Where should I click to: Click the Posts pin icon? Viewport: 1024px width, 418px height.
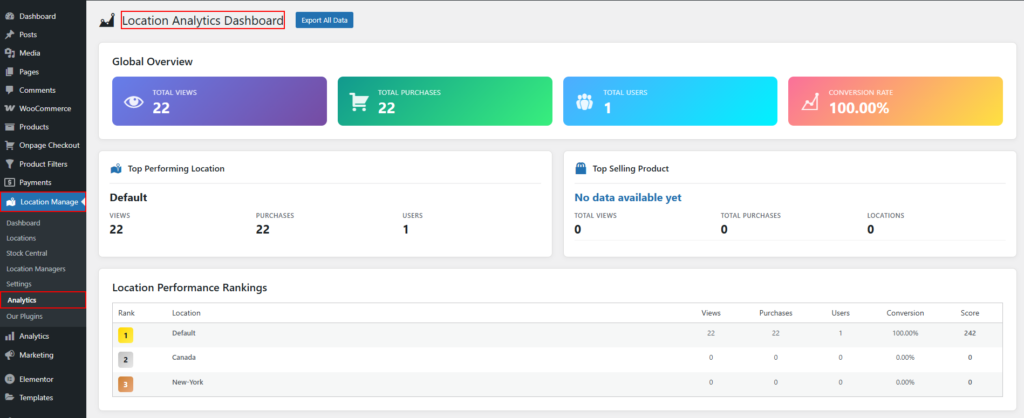click(x=9, y=35)
